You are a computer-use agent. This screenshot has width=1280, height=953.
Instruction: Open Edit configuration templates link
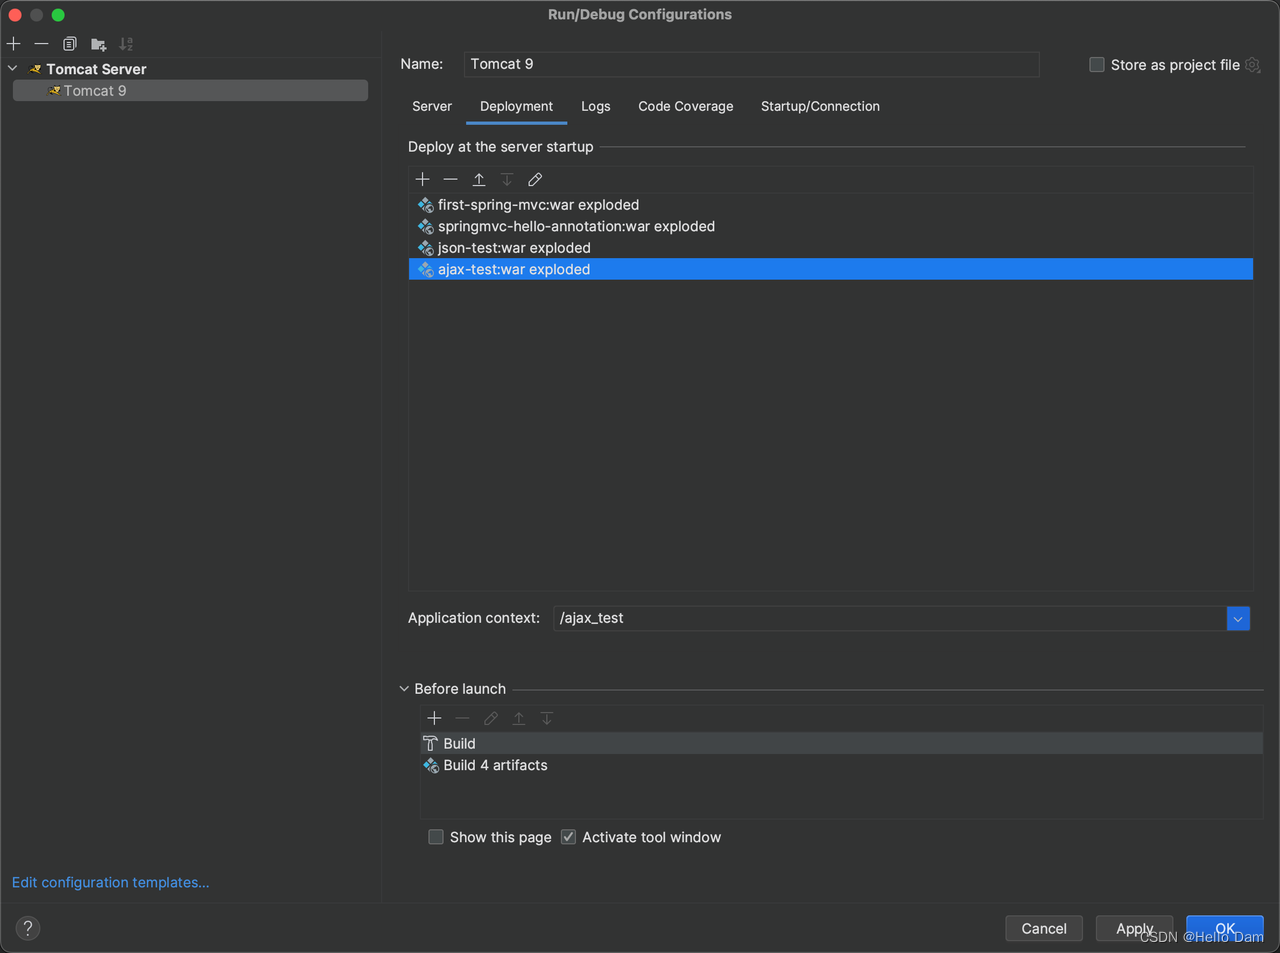[x=111, y=882]
